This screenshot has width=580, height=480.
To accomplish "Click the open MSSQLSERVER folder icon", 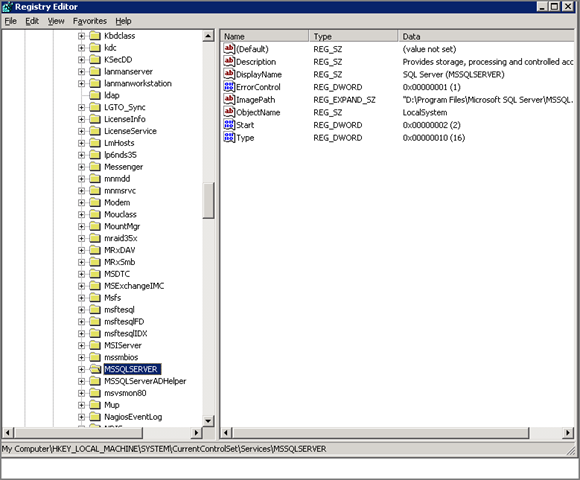I will [x=95, y=369].
